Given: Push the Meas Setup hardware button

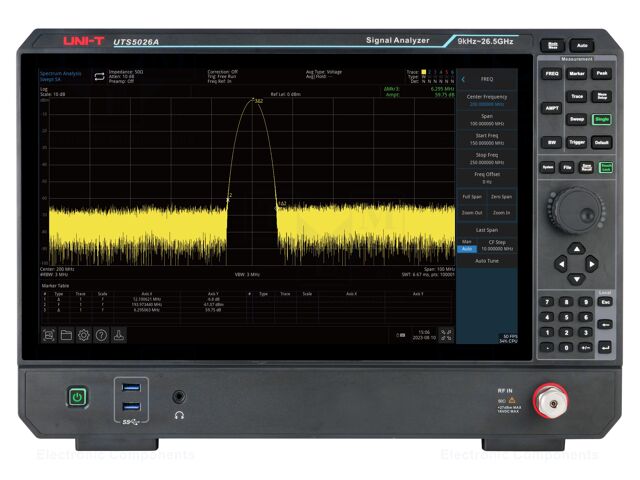Looking at the screenshot, I should click(602, 96).
